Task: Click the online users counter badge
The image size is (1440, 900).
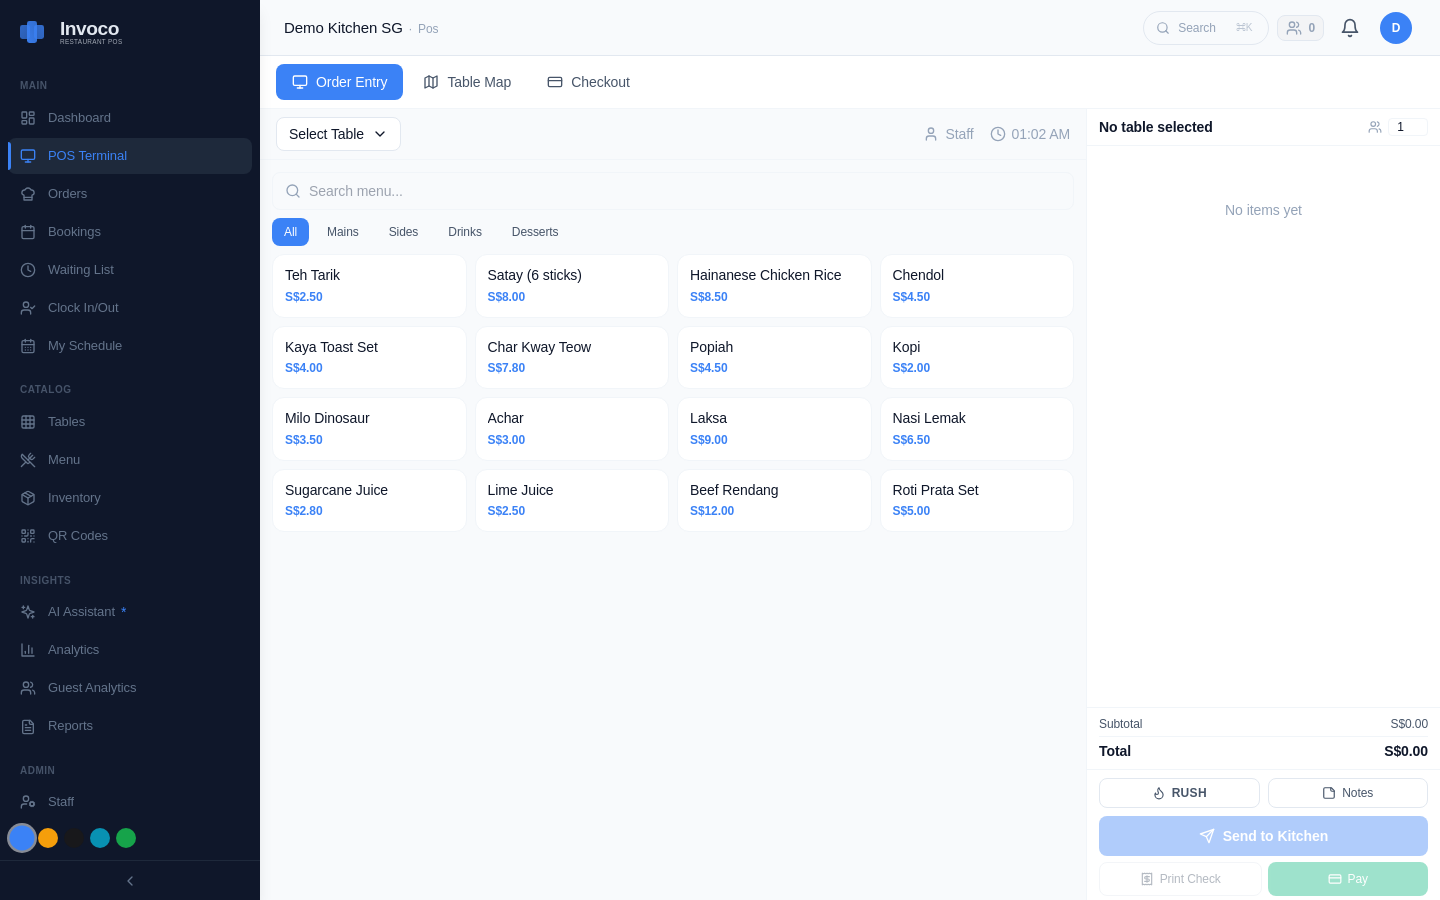Action: [1300, 28]
